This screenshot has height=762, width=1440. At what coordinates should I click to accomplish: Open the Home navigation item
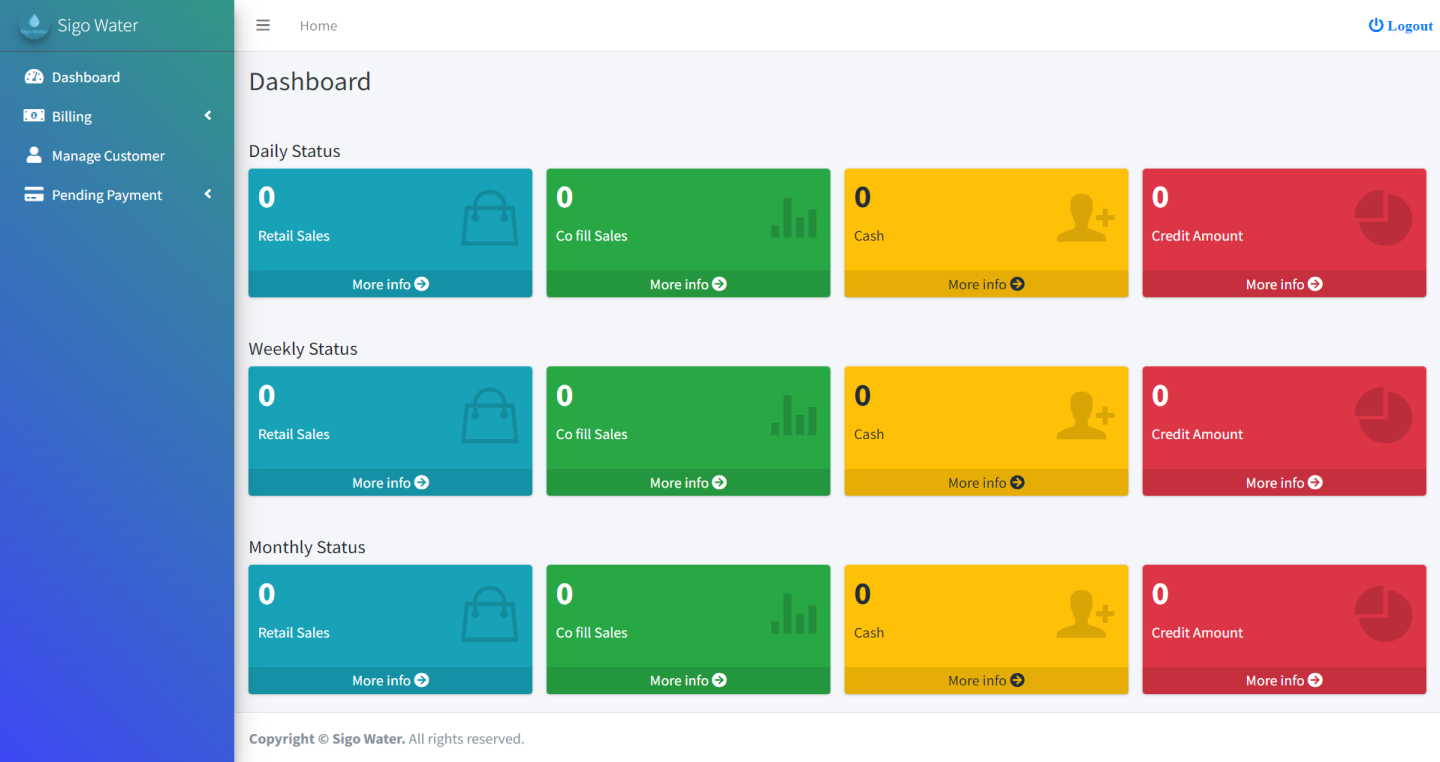[318, 26]
